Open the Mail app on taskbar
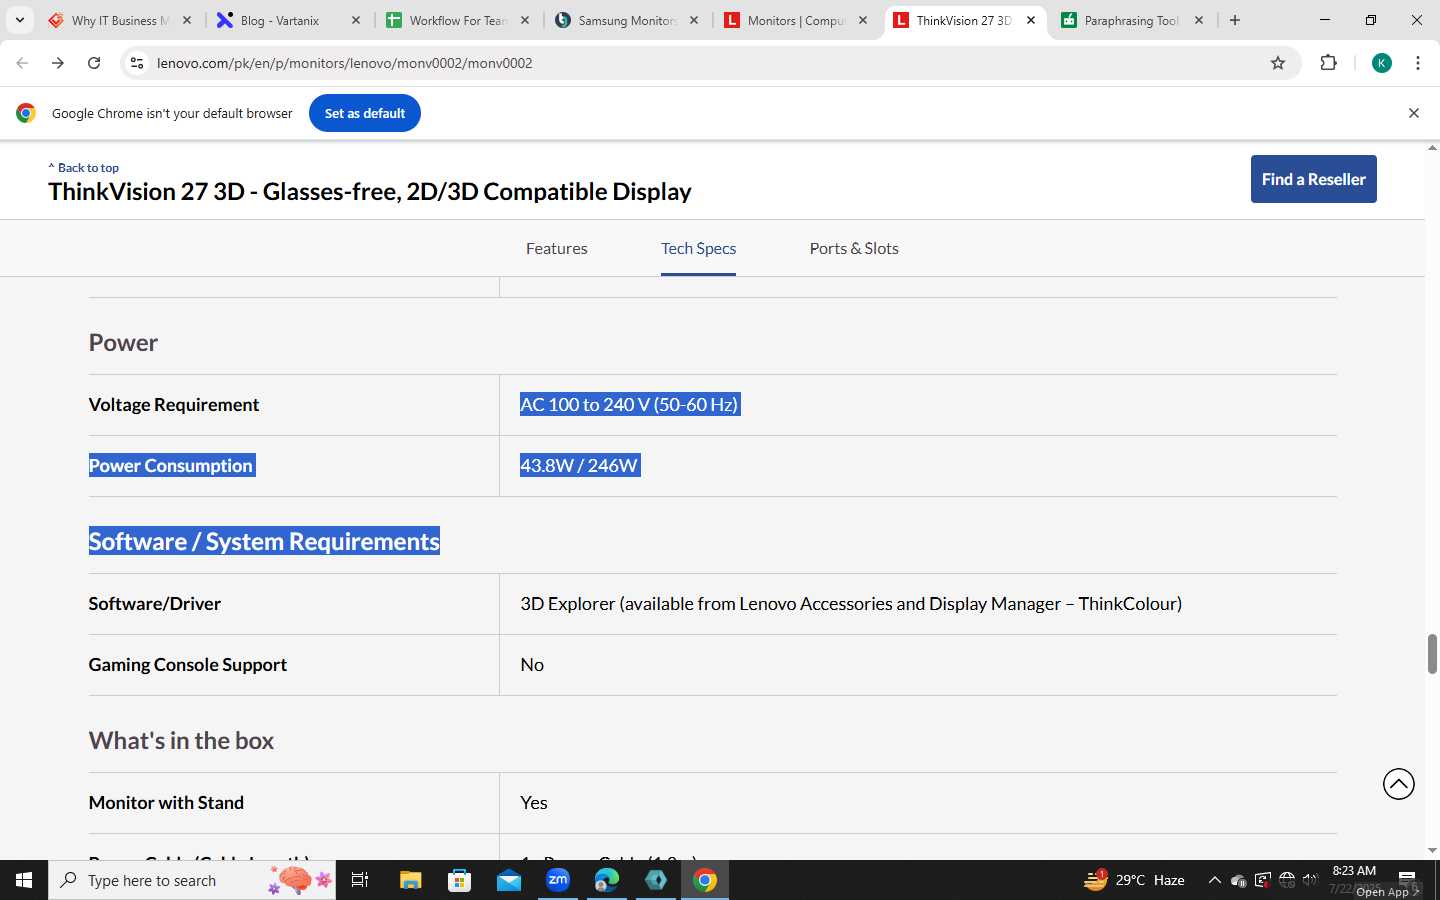This screenshot has width=1440, height=900. pos(509,880)
